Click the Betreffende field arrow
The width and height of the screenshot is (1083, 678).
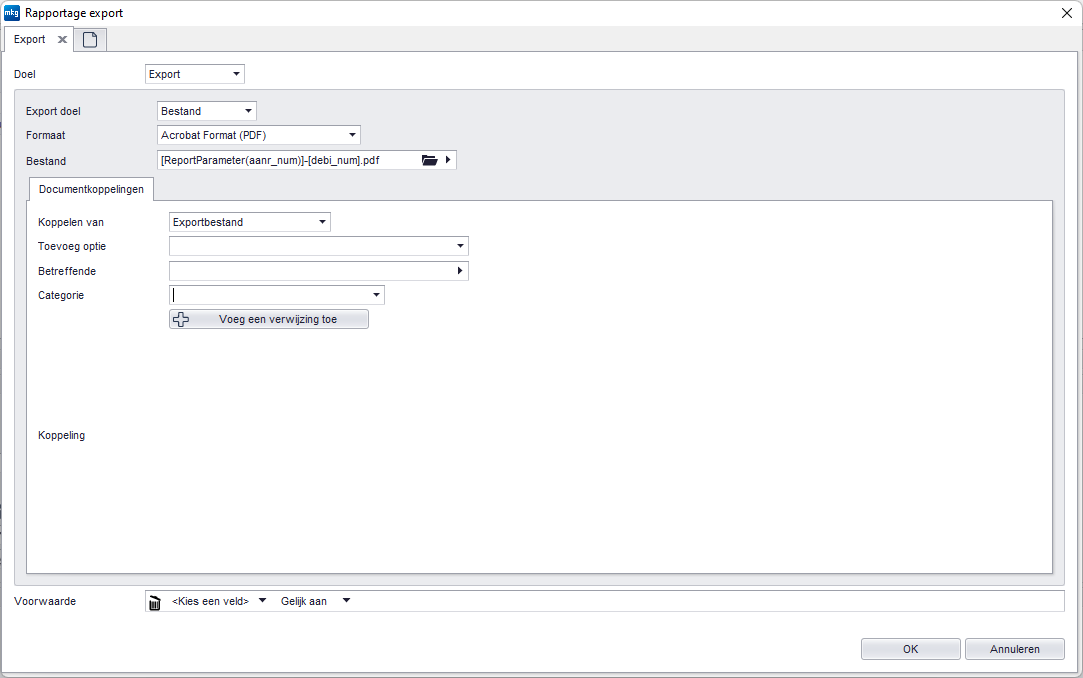(x=460, y=271)
